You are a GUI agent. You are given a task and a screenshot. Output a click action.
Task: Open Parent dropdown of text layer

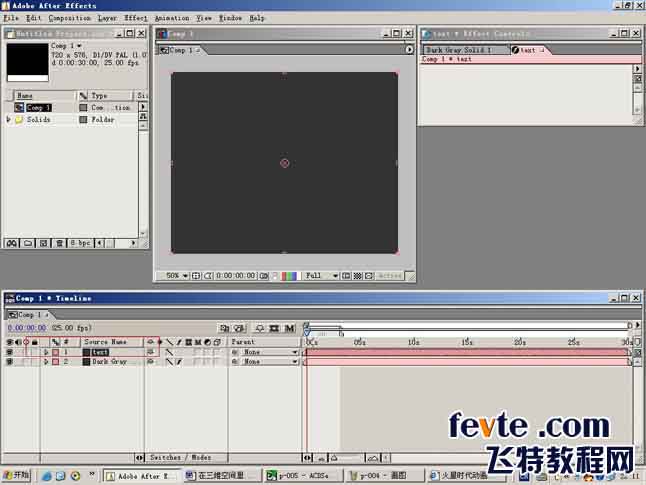269,352
